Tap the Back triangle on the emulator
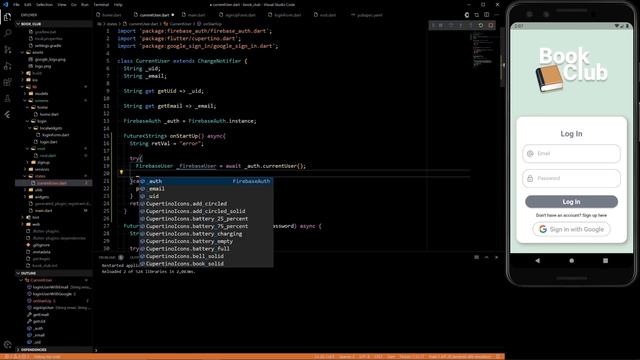Screen dimensions: 640x360 [538, 260]
